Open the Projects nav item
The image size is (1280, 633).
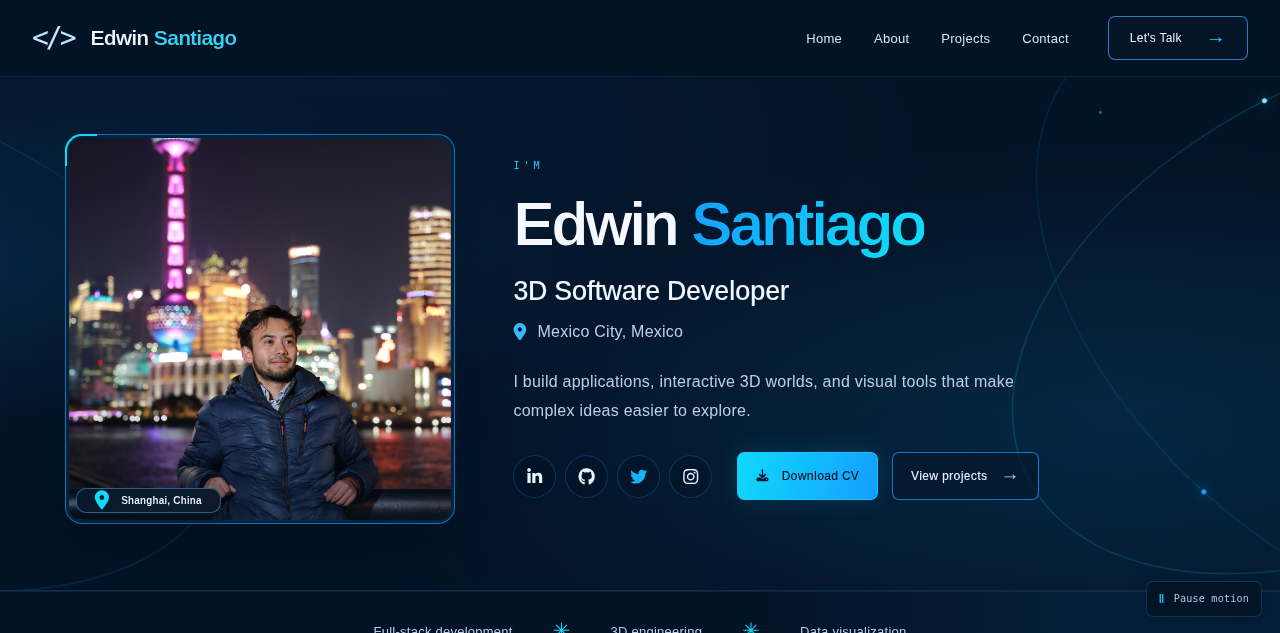pos(965,38)
